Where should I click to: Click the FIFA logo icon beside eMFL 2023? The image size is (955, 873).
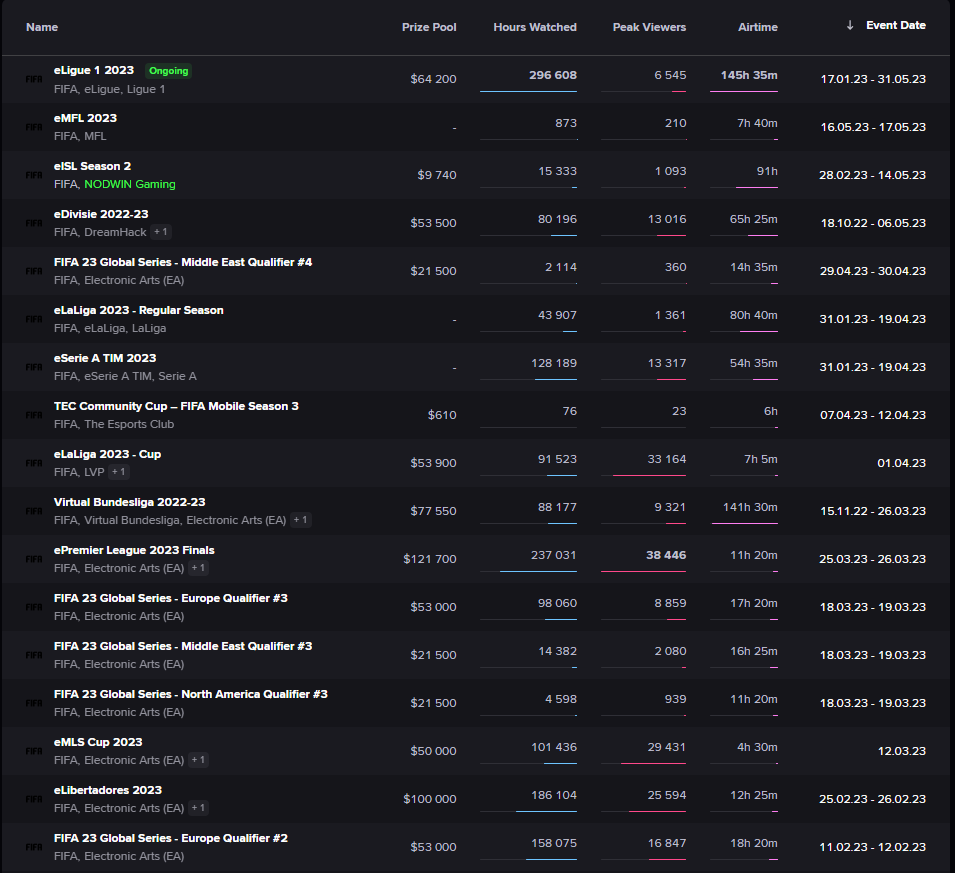34,127
